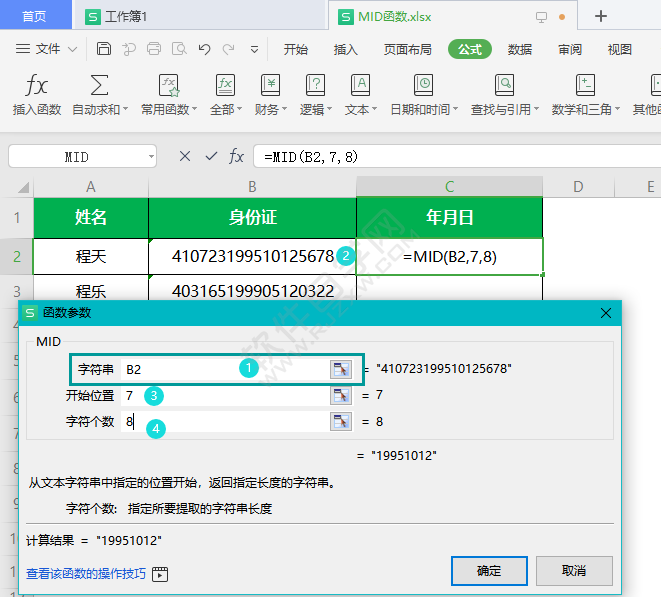
Task: Expand the 文本 dropdown arrow
Action: 374,109
